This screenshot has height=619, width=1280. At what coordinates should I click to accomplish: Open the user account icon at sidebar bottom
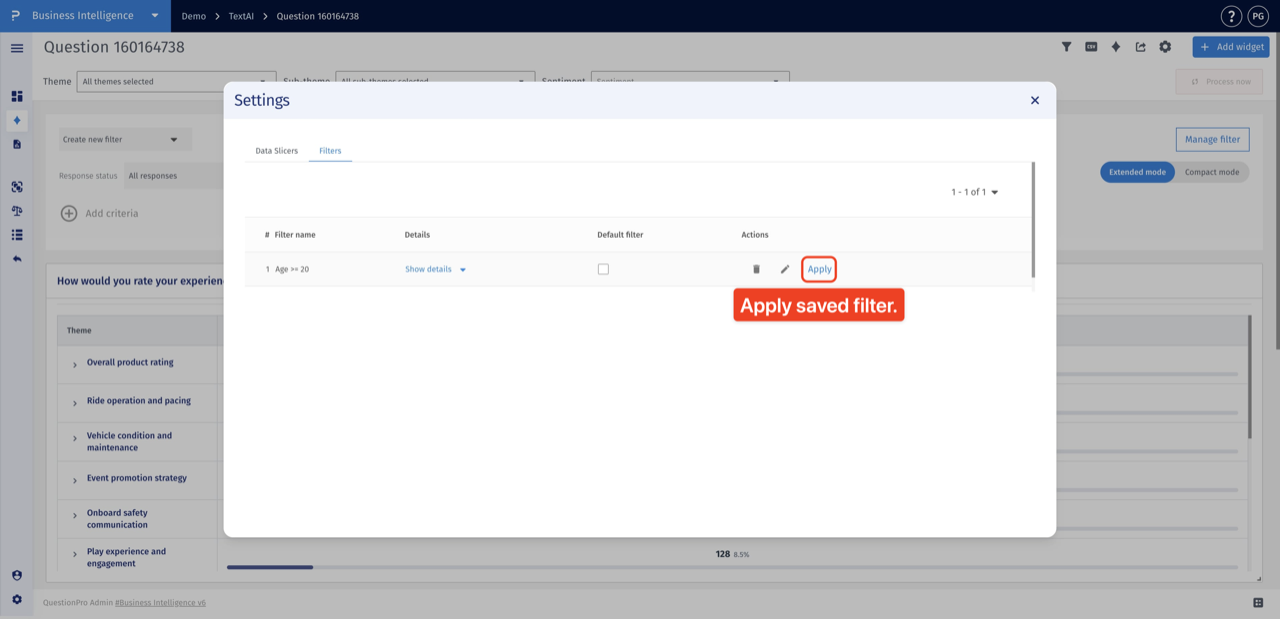pos(17,575)
